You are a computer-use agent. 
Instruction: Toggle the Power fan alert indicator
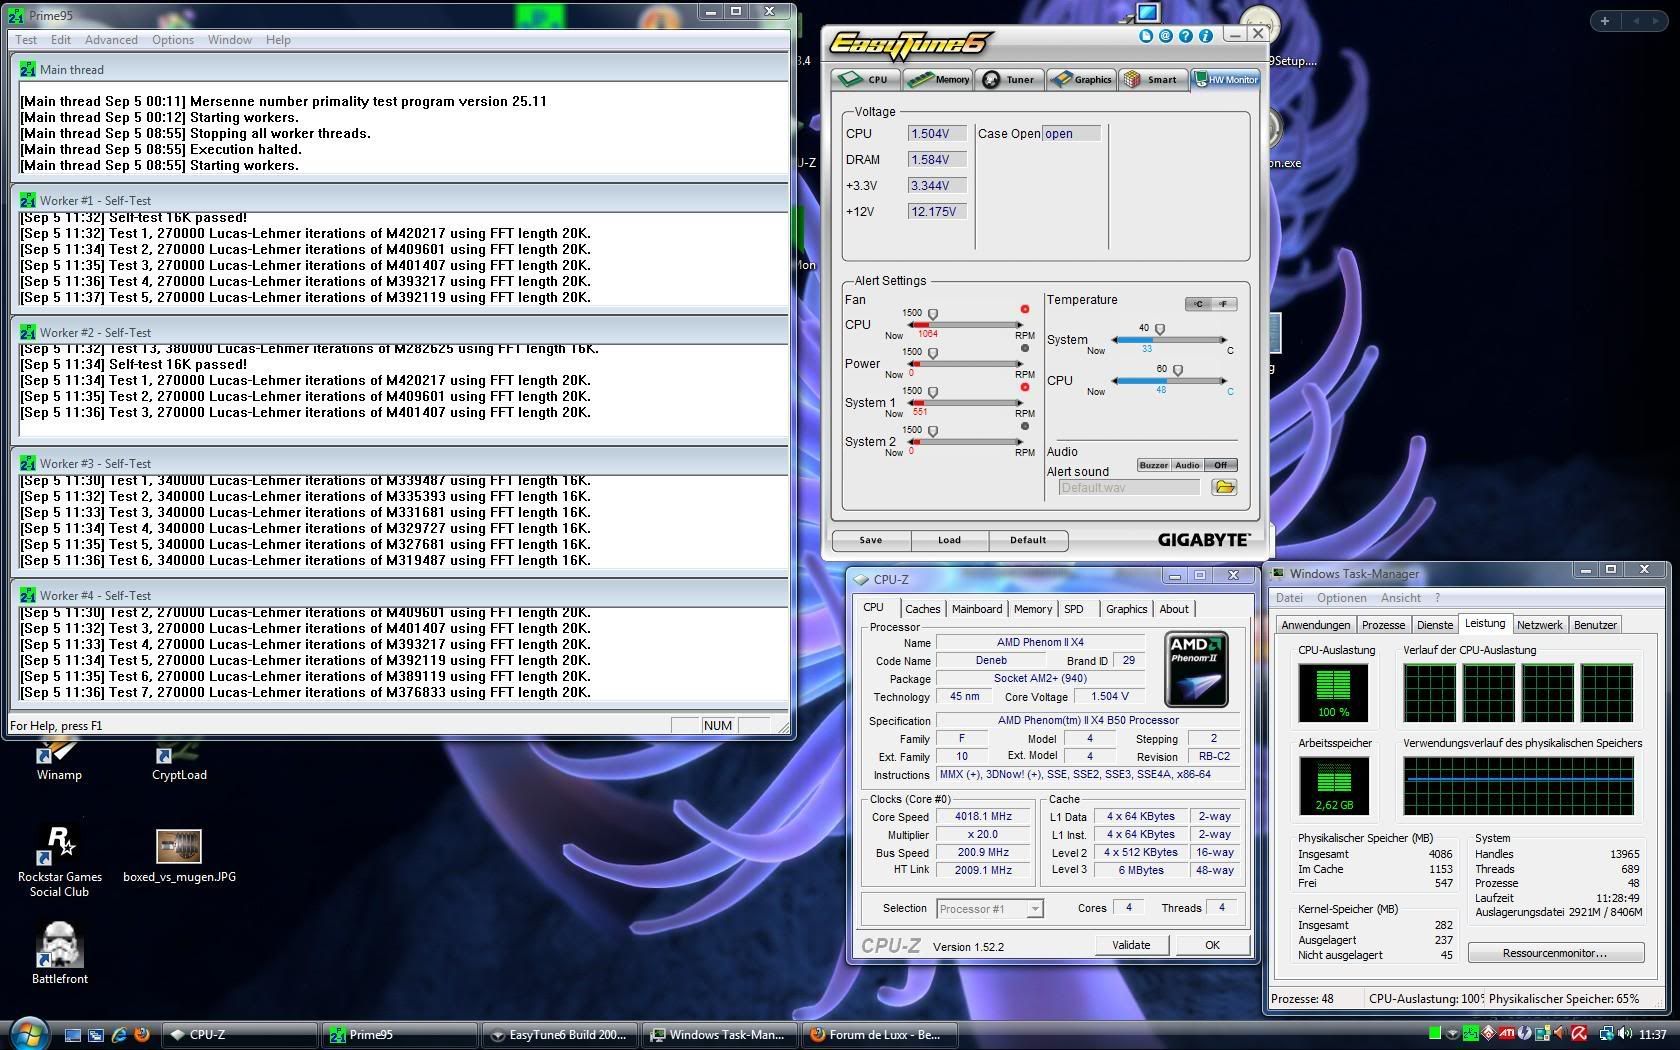click(1024, 348)
